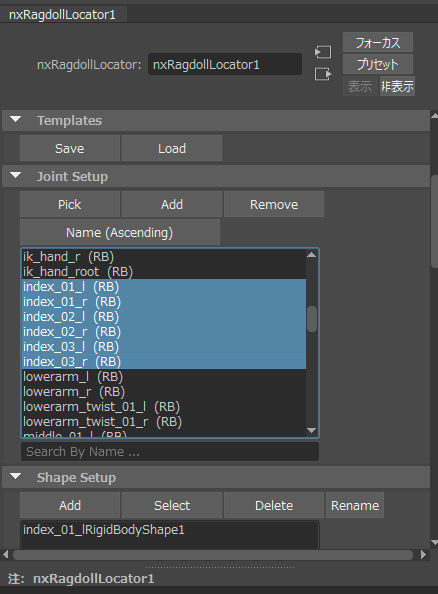438x594 pixels.
Task: Select lowerarm_l (RB) joint
Action: coord(164,377)
